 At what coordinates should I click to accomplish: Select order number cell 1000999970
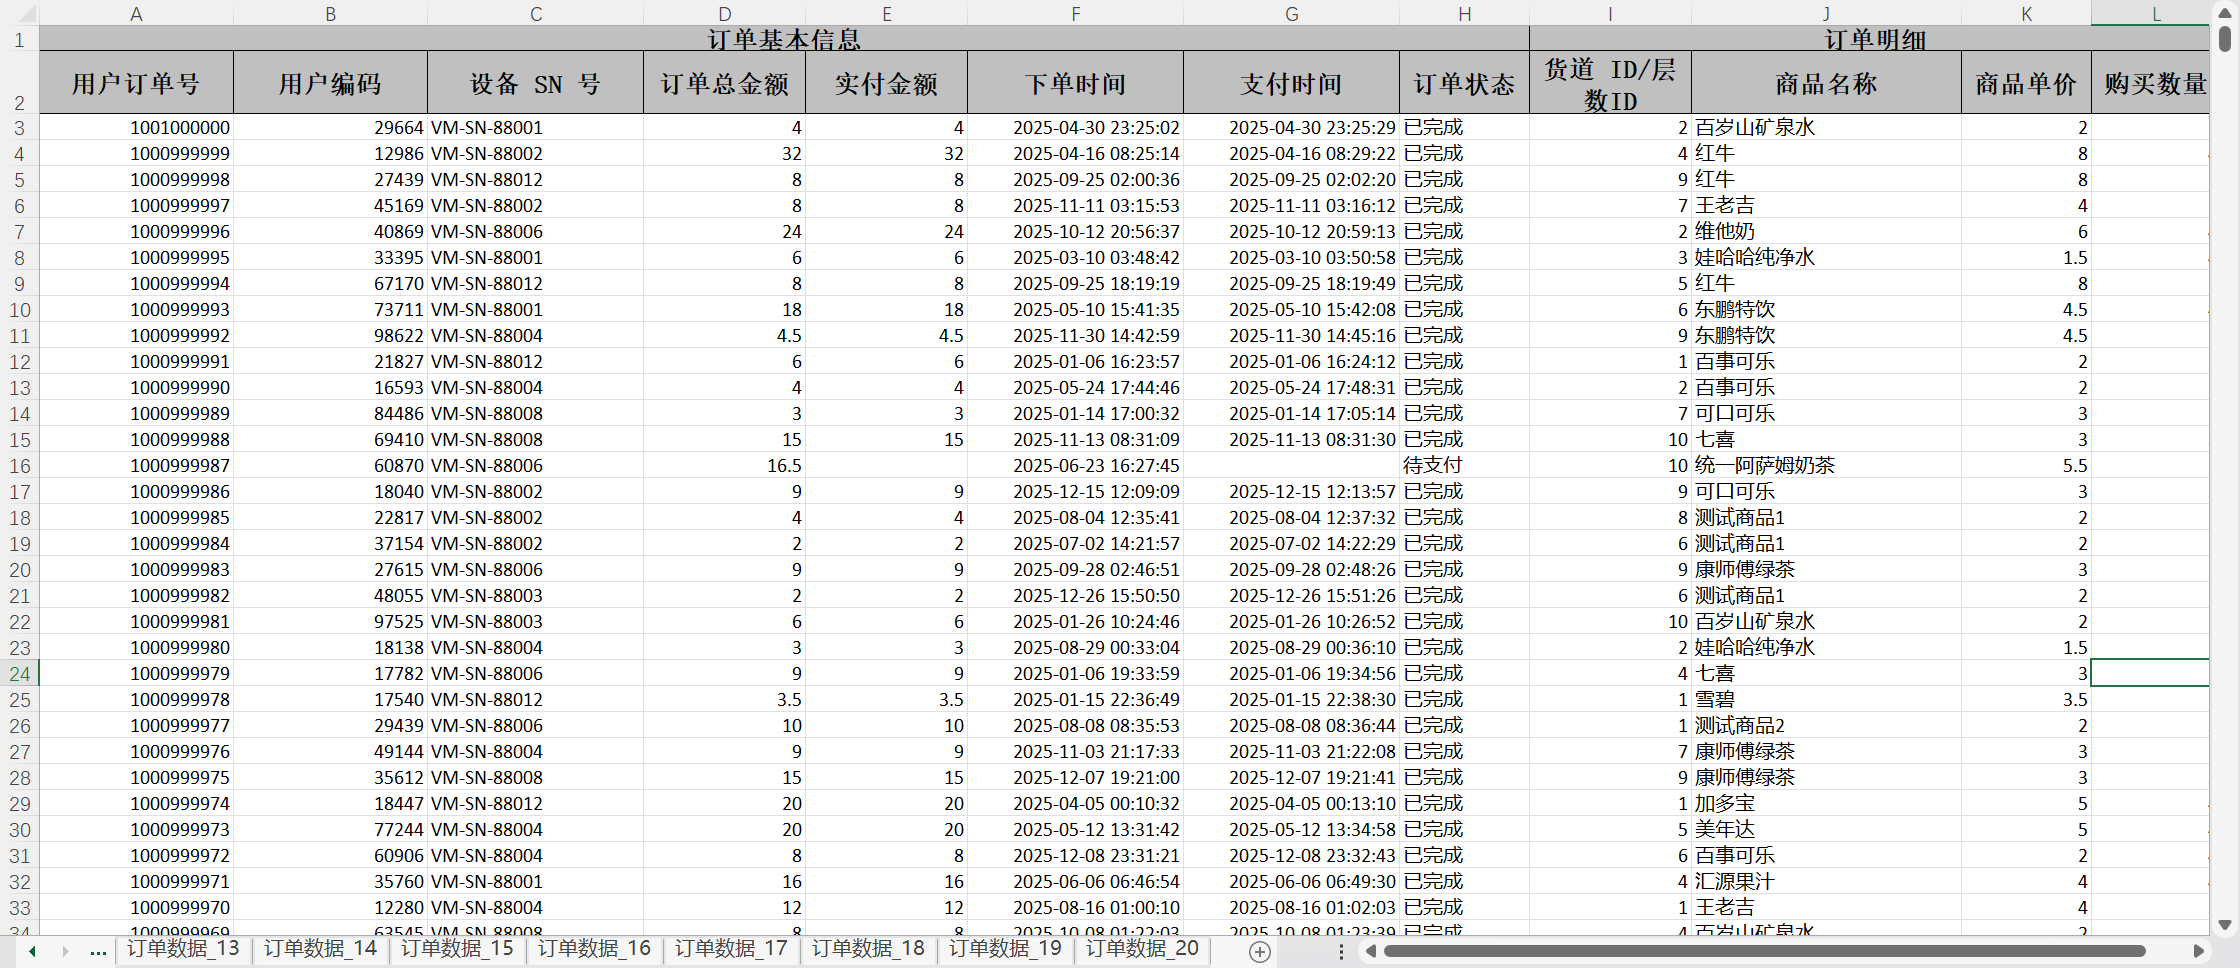[x=136, y=907]
